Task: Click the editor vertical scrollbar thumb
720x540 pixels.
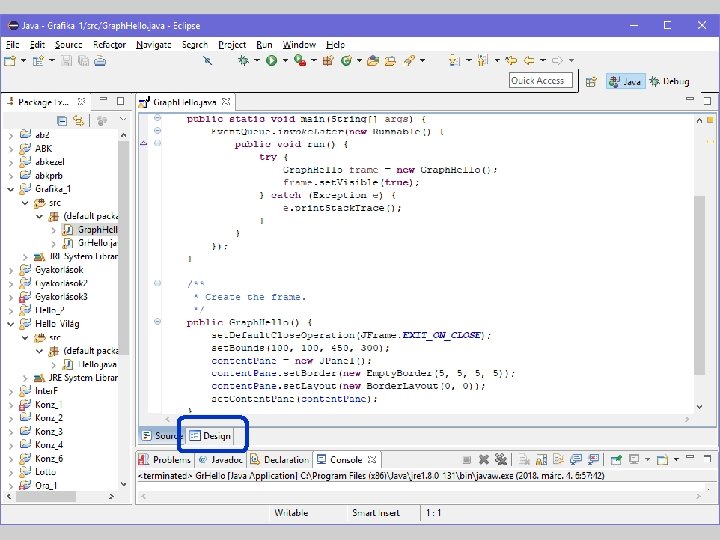Action: (x=699, y=285)
